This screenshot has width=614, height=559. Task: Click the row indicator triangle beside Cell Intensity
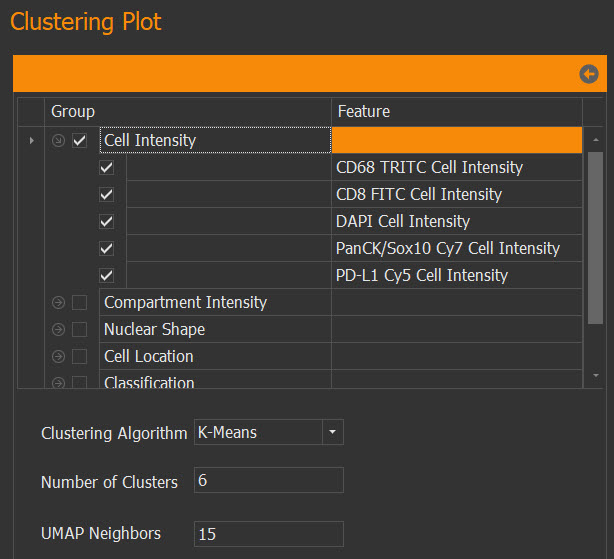32,140
